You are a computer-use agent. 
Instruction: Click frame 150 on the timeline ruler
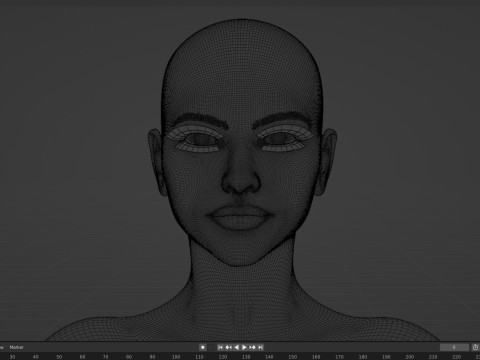click(293, 357)
